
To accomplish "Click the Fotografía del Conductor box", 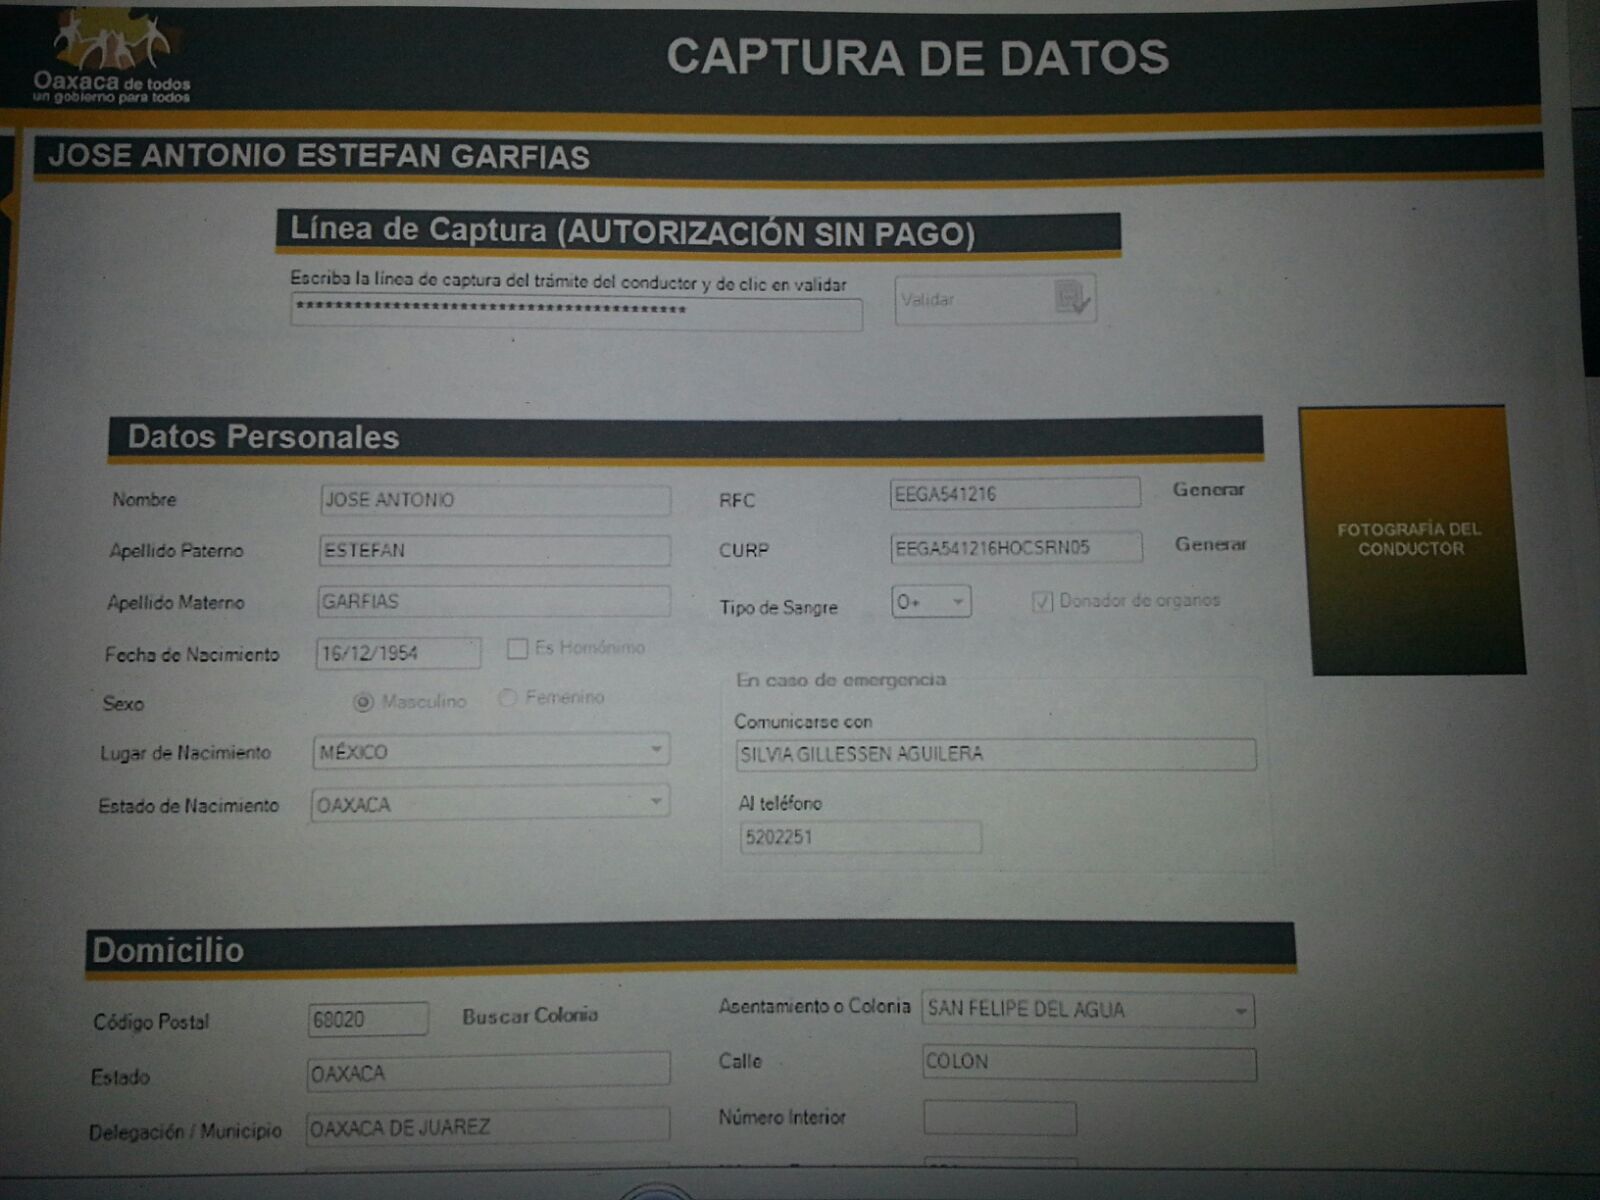I will coord(1411,540).
